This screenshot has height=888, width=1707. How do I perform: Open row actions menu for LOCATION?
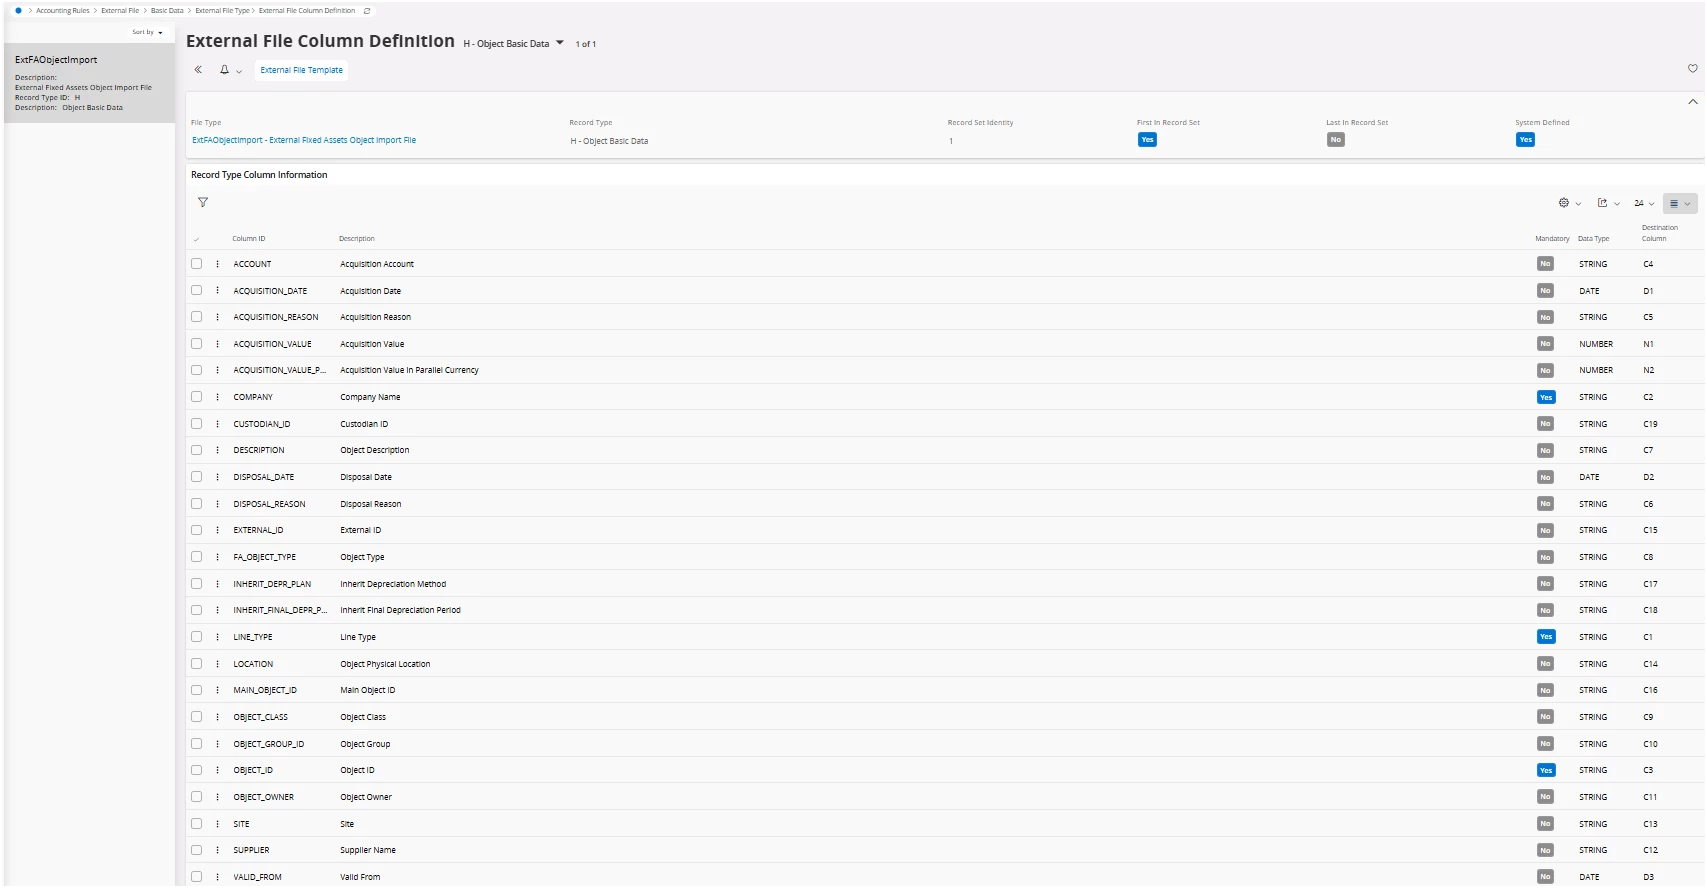pos(217,664)
